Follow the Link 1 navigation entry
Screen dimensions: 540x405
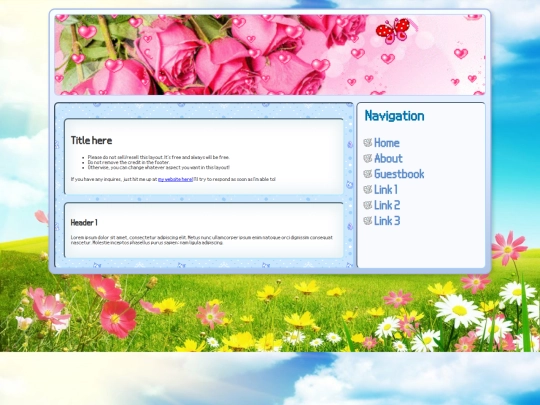[386, 189]
